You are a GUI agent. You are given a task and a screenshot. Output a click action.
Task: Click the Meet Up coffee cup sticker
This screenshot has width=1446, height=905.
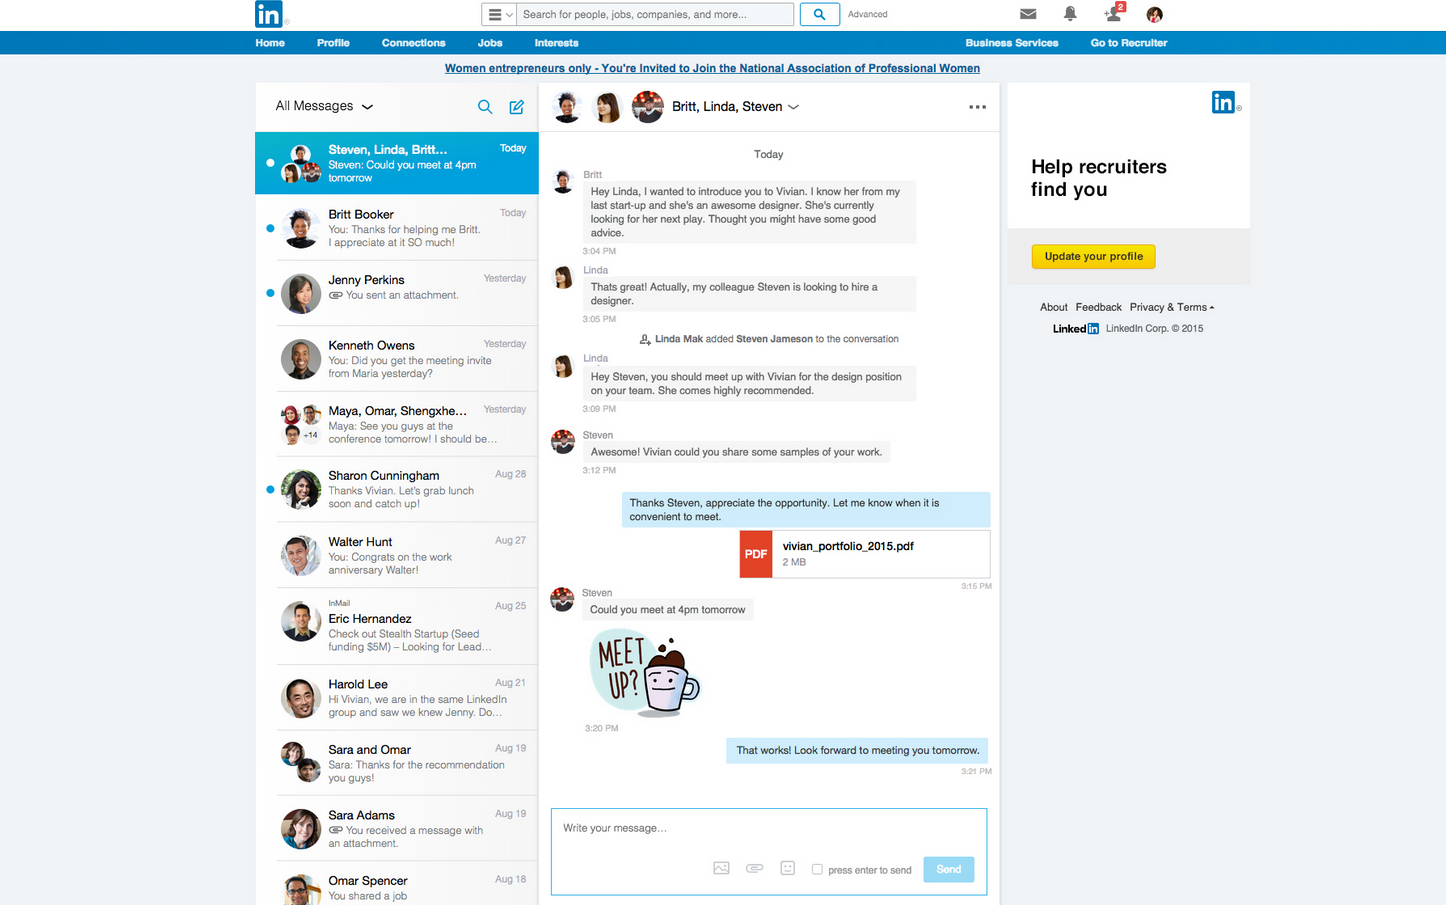pyautogui.click(x=645, y=672)
